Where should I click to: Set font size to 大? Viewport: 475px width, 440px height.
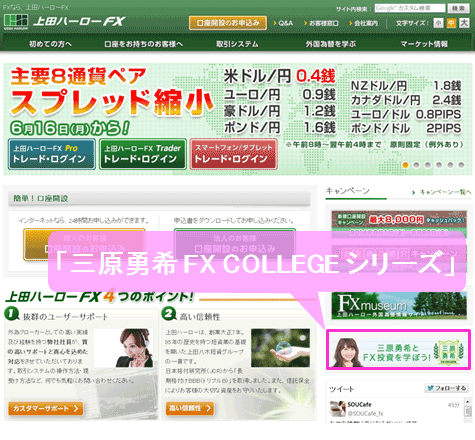pos(464,23)
